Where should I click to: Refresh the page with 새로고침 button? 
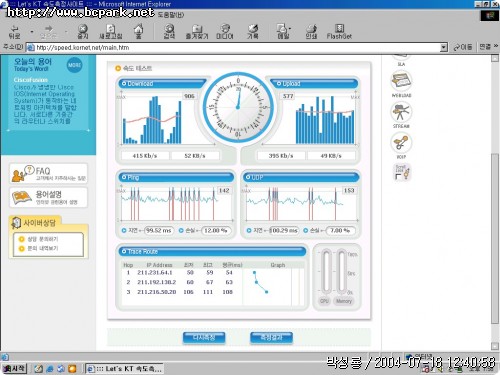111,32
